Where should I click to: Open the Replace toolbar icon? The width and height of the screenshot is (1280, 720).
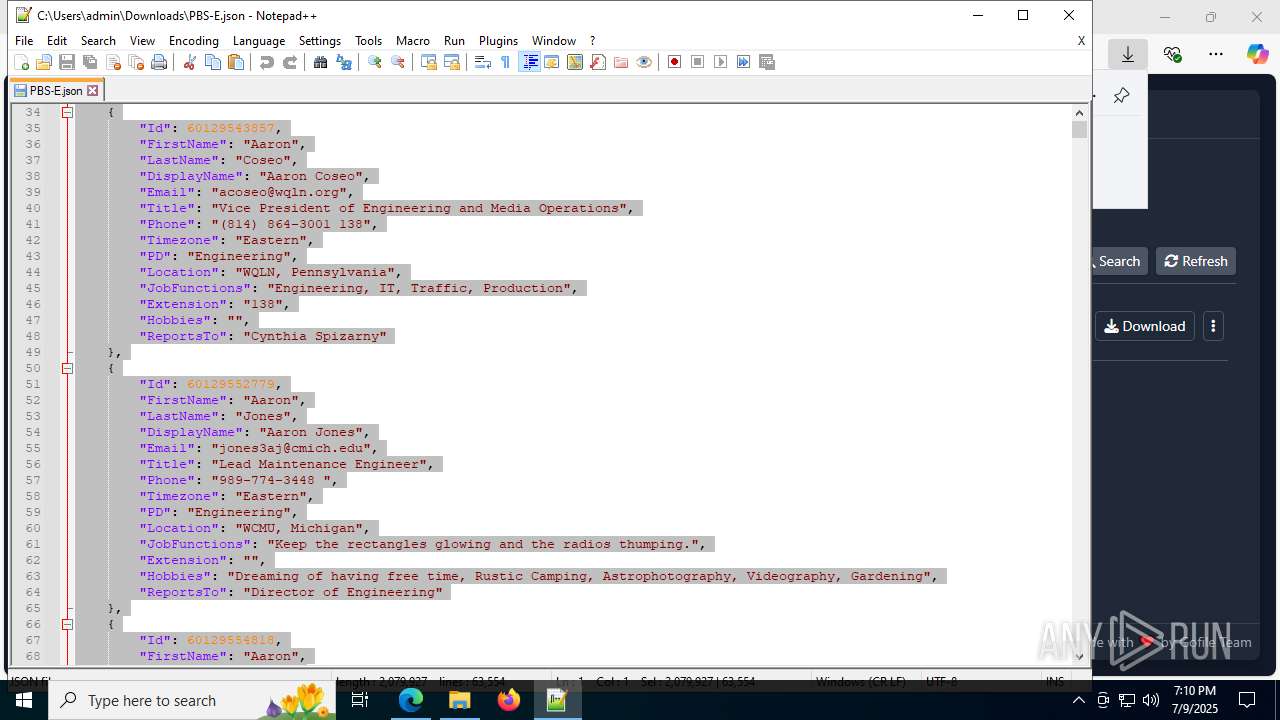coord(344,62)
